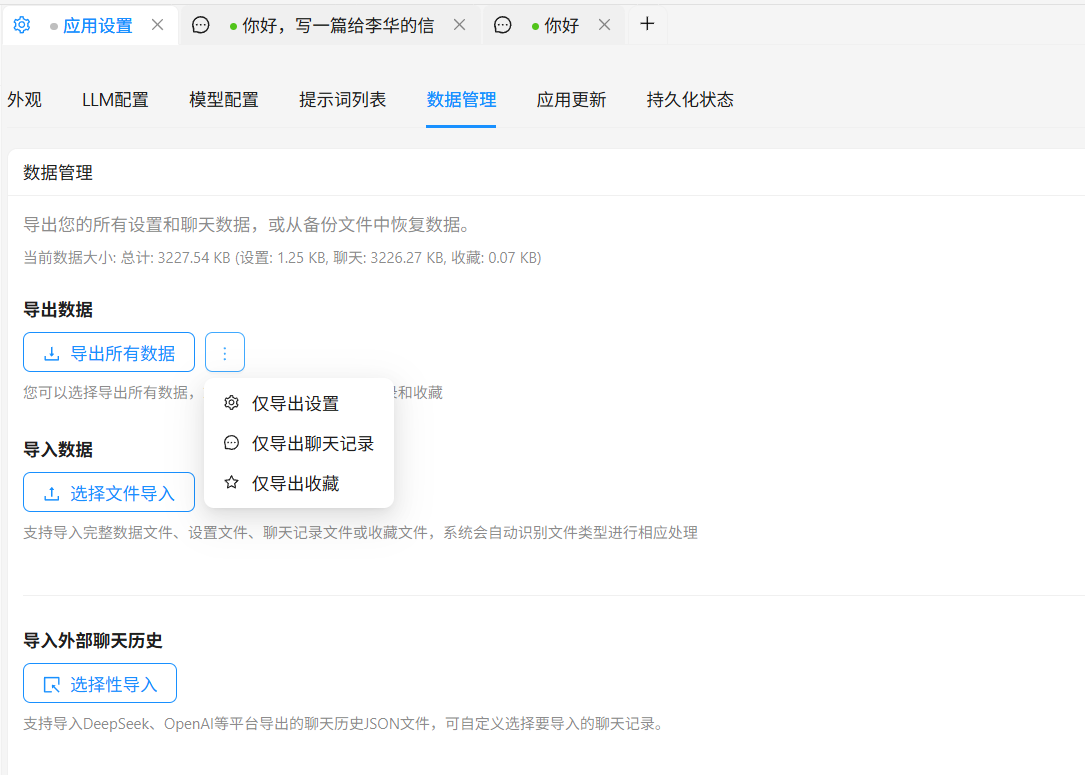Switch to the 应用更新 tab

click(x=571, y=100)
